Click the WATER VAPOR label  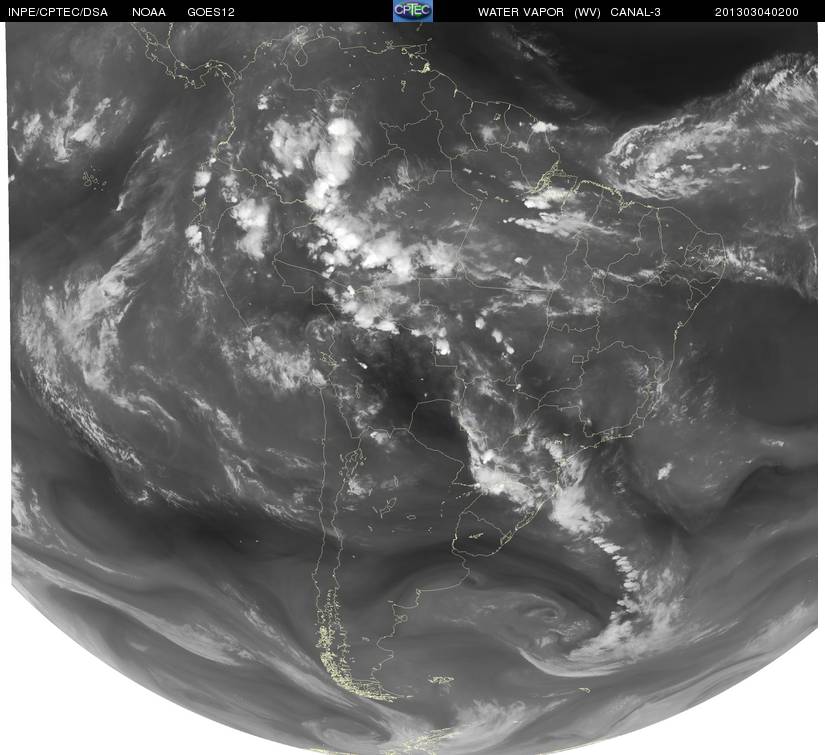pos(521,12)
